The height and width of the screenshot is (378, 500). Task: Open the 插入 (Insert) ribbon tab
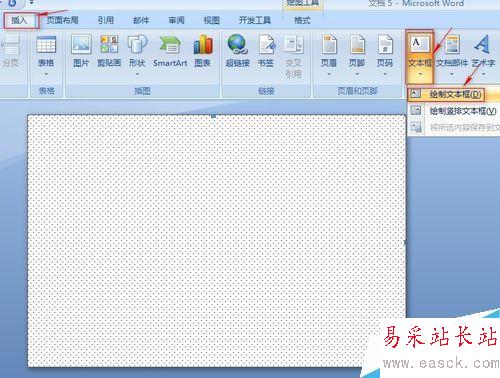[20, 21]
